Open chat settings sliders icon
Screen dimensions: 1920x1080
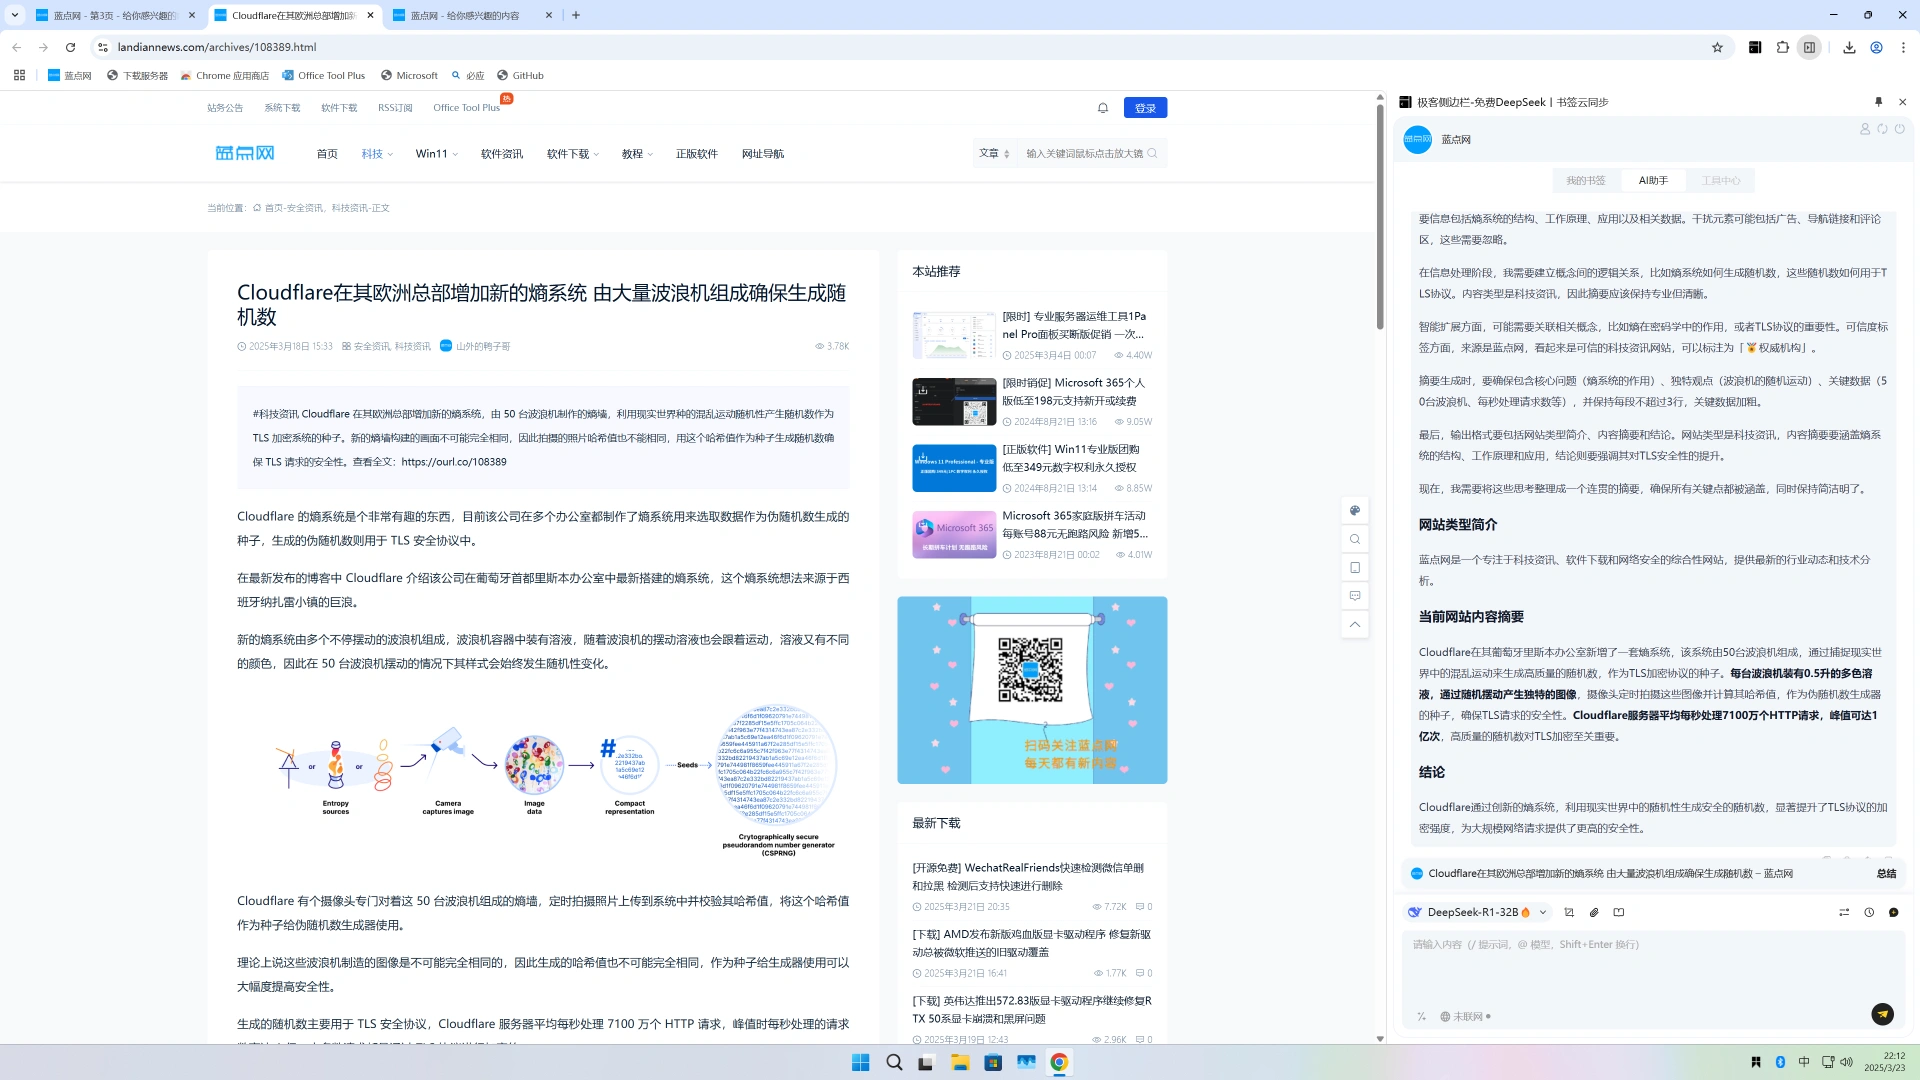coord(1844,912)
